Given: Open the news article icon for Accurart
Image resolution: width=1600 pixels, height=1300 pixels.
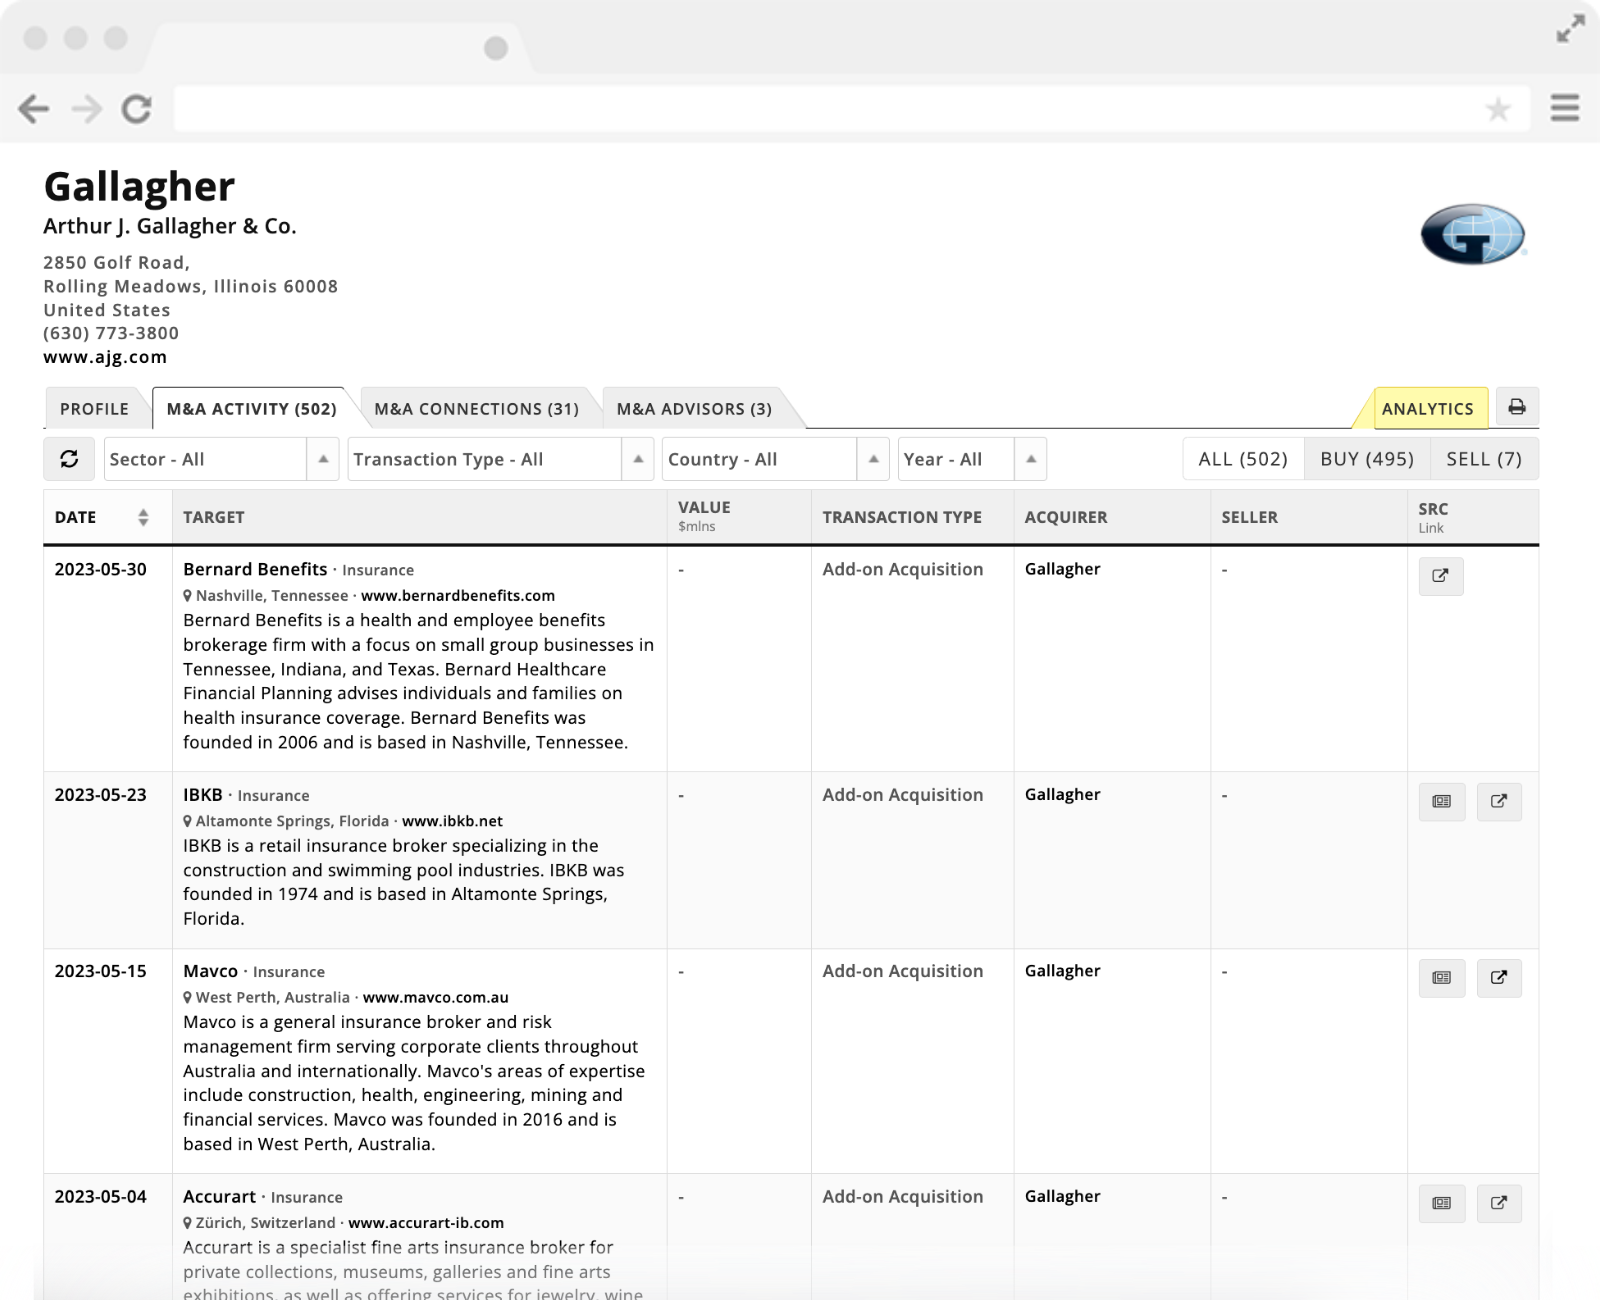Looking at the screenshot, I should click(x=1441, y=1203).
